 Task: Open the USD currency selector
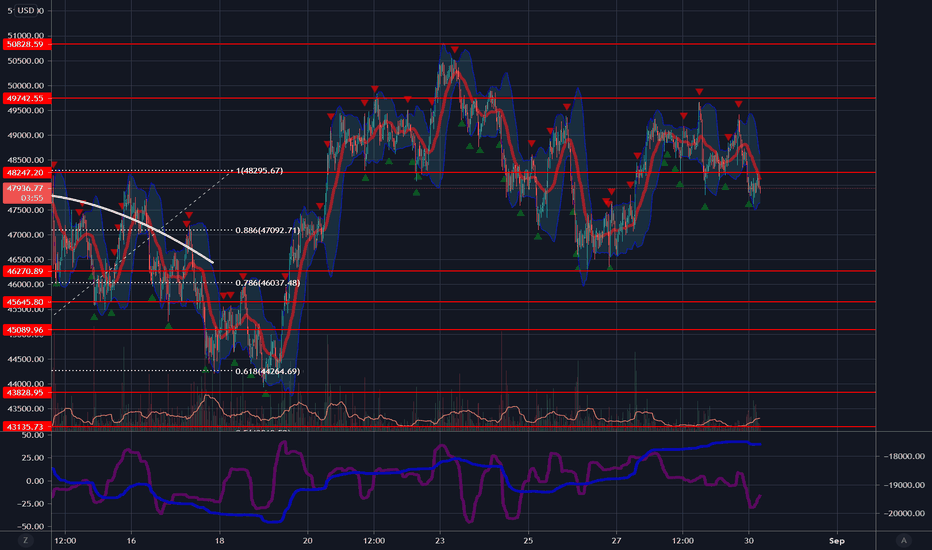25,10
